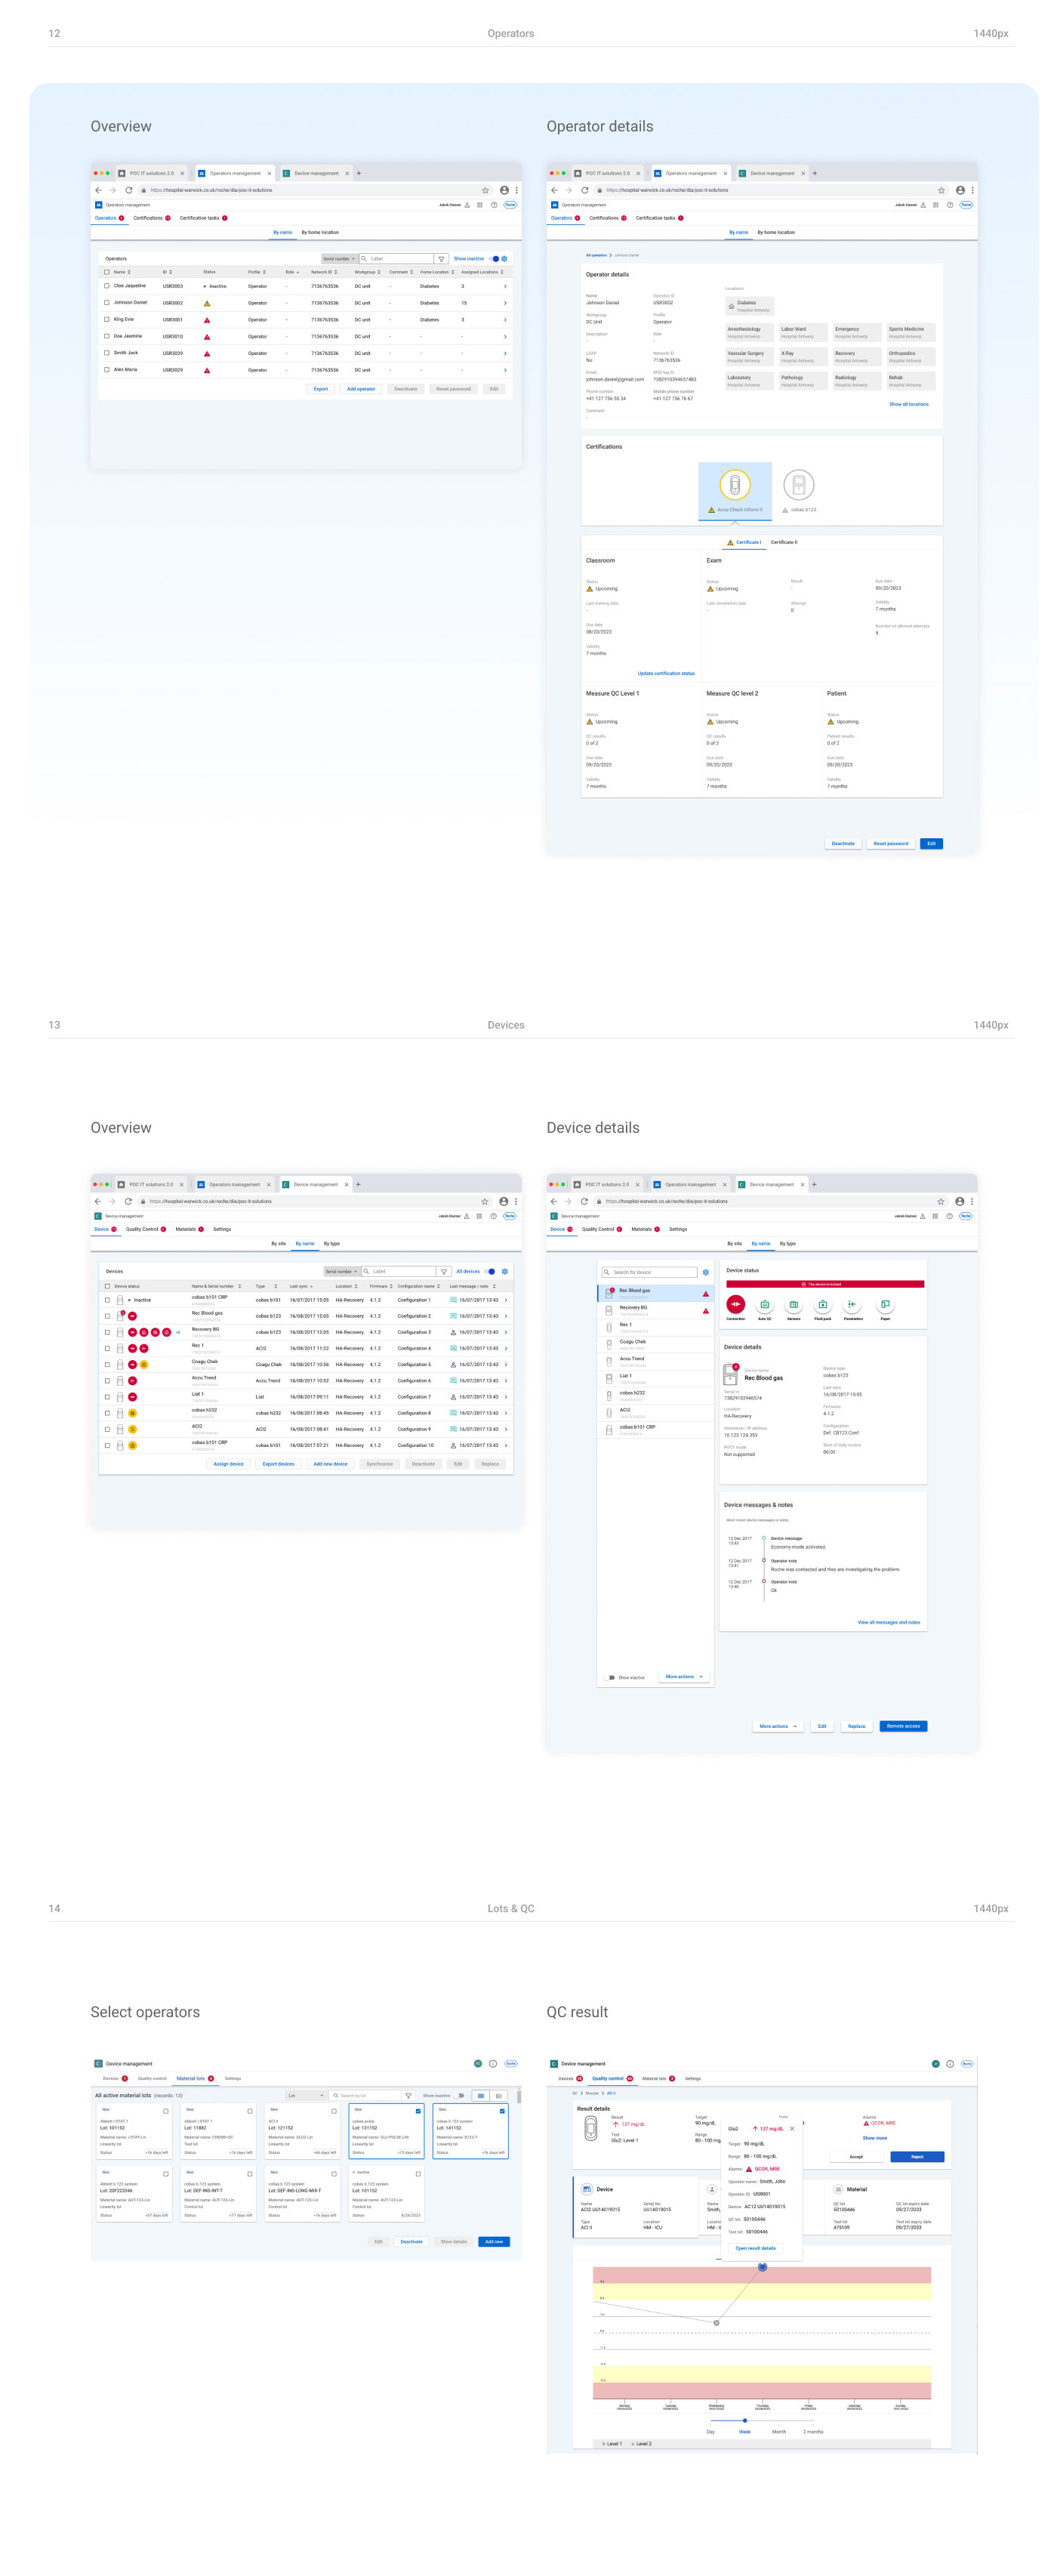Click Export button in Operators Overview
Screen dimensions: 1057x2576
(x=321, y=389)
